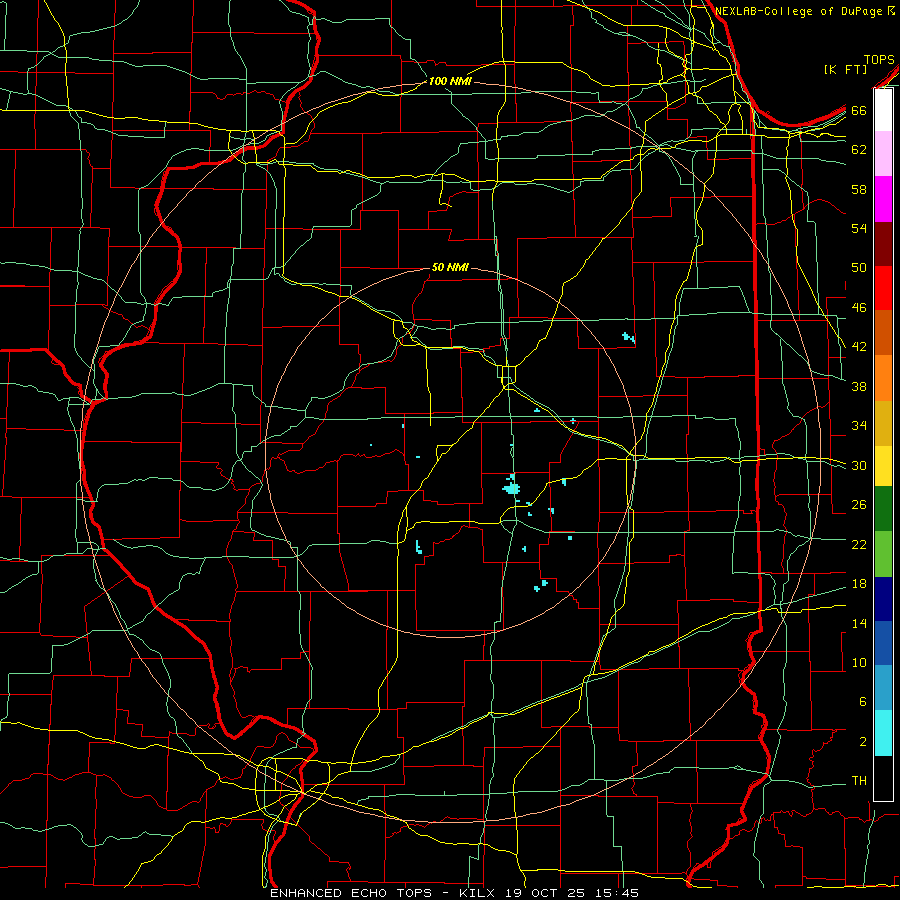
Task: Click the legend value 54
Action: point(859,228)
